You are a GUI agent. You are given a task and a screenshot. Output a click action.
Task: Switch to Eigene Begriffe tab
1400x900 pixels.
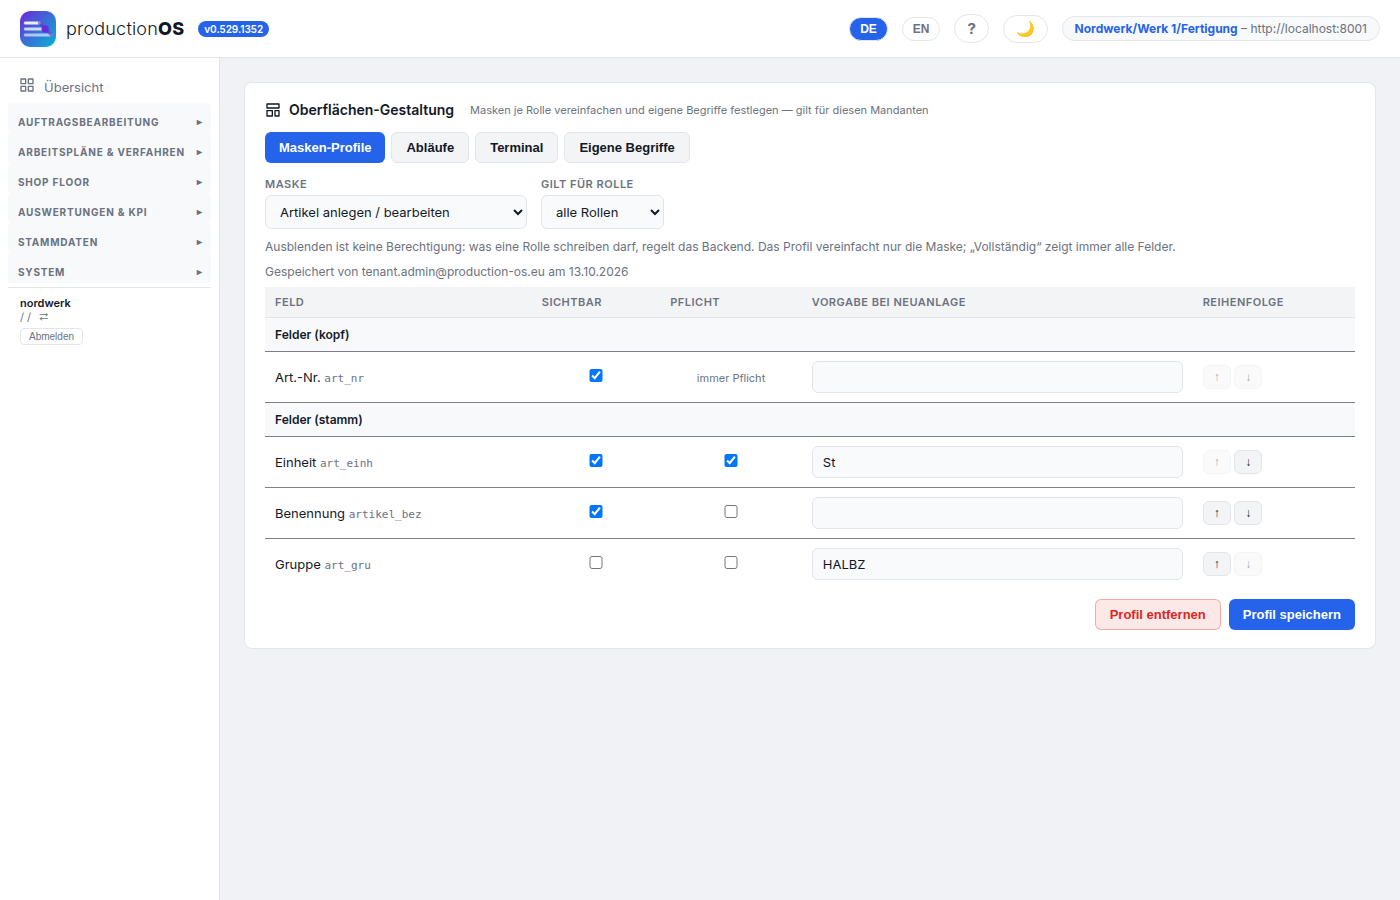pyautogui.click(x=627, y=147)
